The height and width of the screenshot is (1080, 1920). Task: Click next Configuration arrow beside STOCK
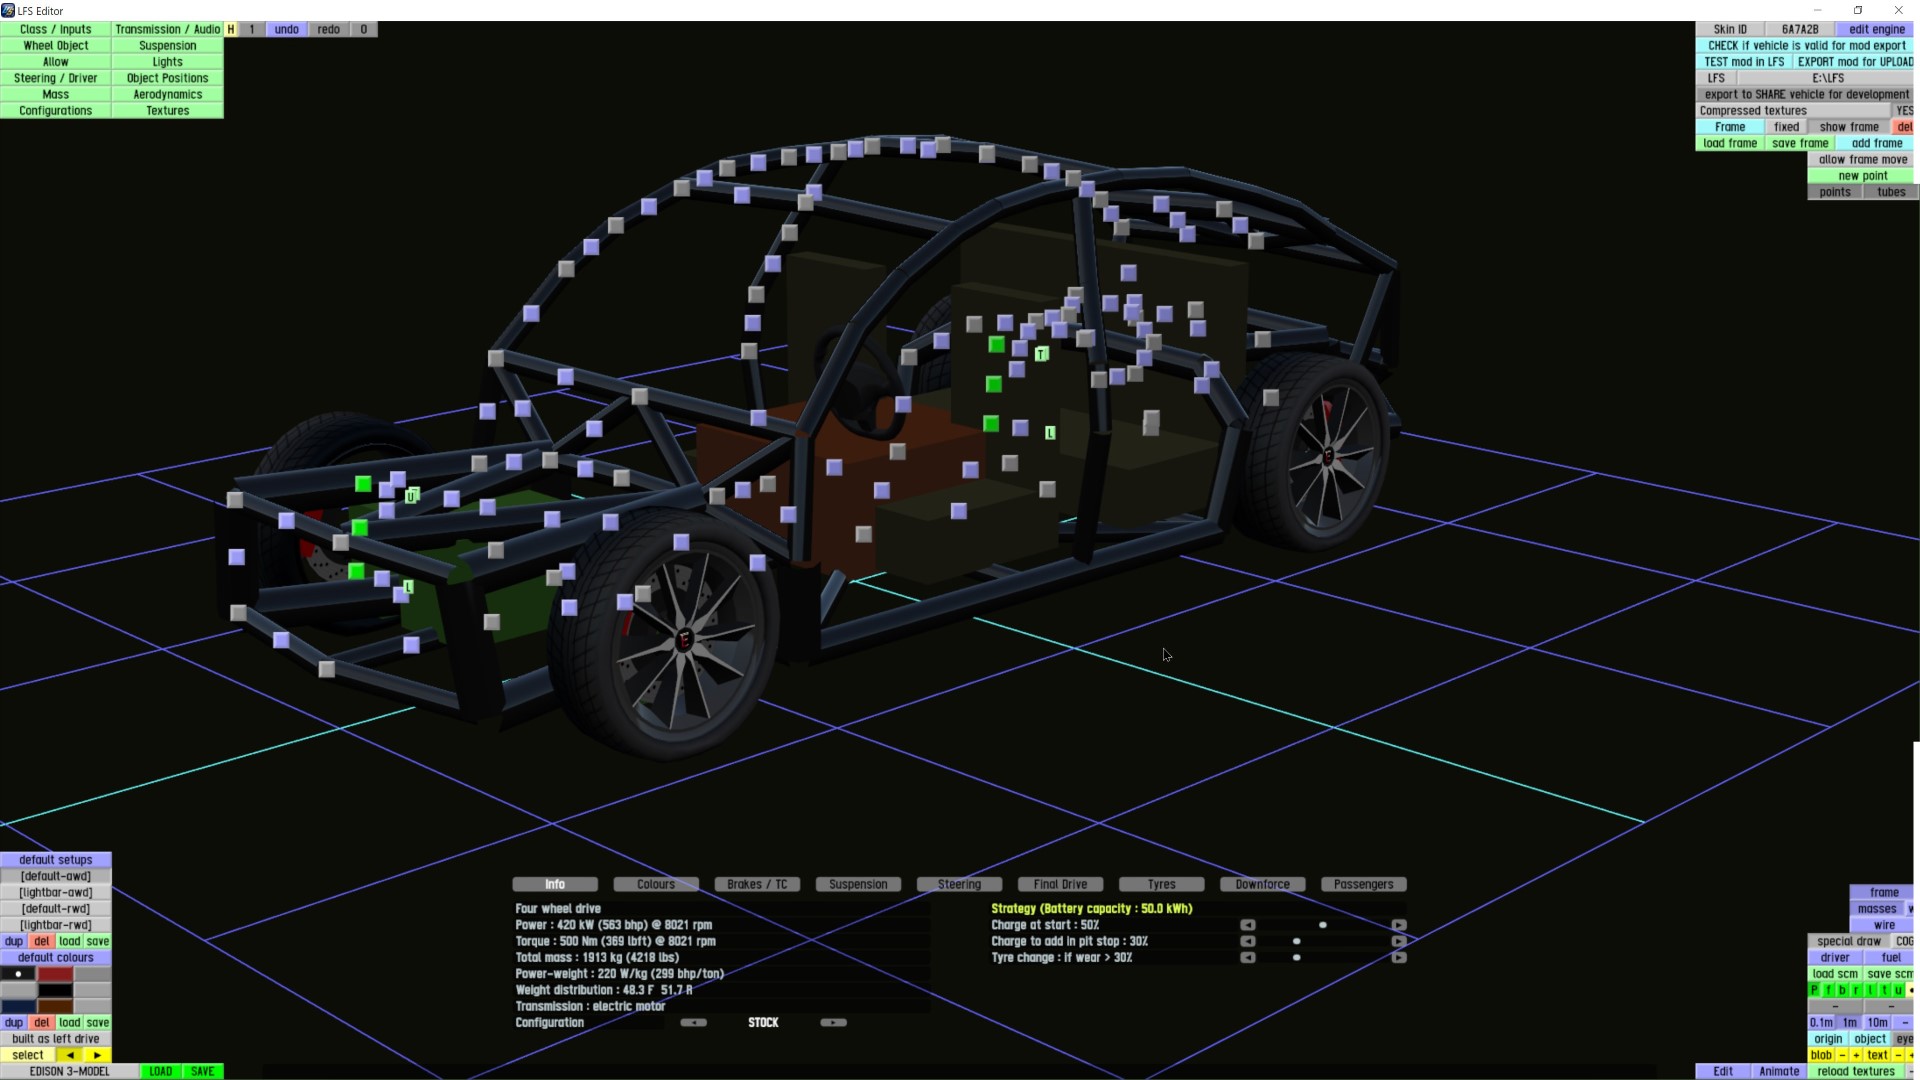click(x=833, y=1023)
